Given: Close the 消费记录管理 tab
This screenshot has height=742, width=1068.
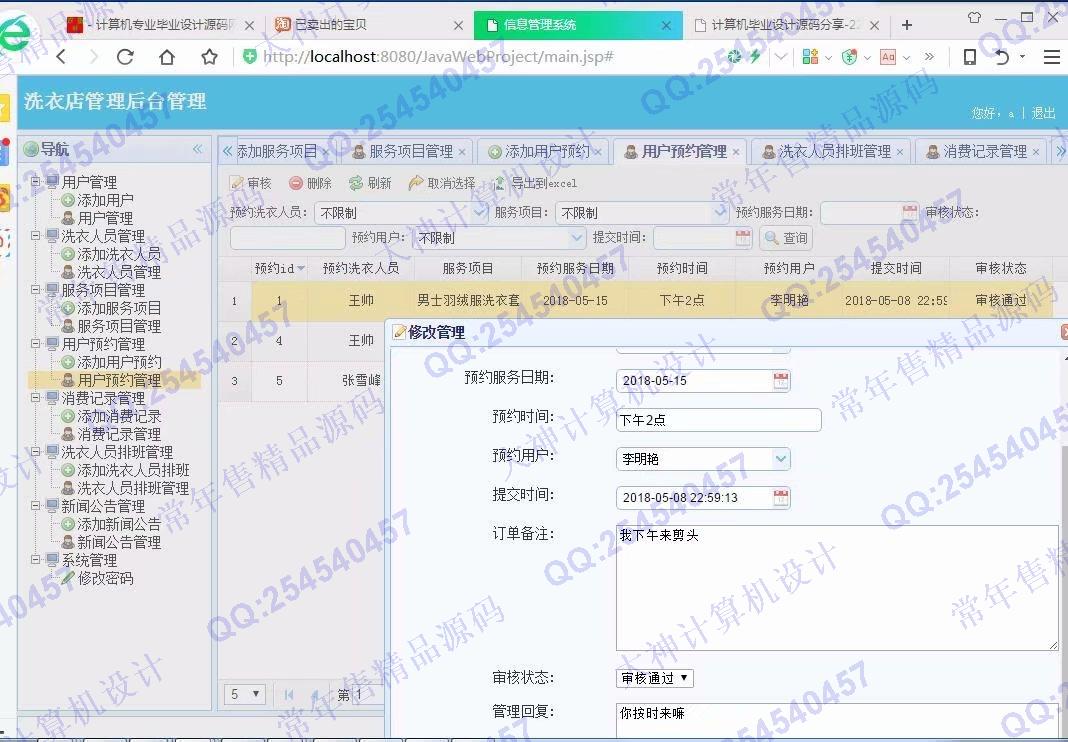Looking at the screenshot, I should pyautogui.click(x=1036, y=152).
